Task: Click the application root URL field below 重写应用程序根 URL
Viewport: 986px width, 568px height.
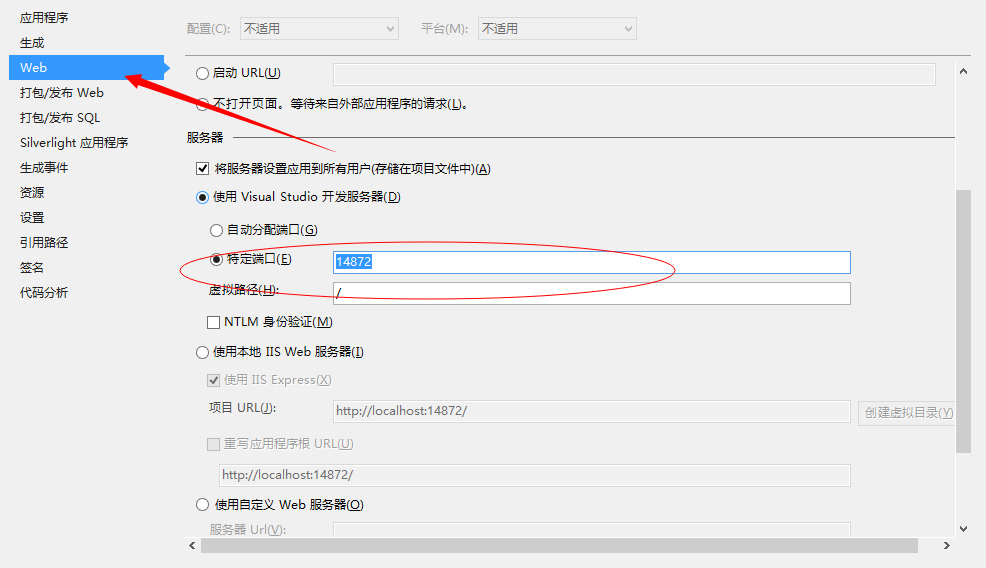Action: pyautogui.click(x=535, y=475)
